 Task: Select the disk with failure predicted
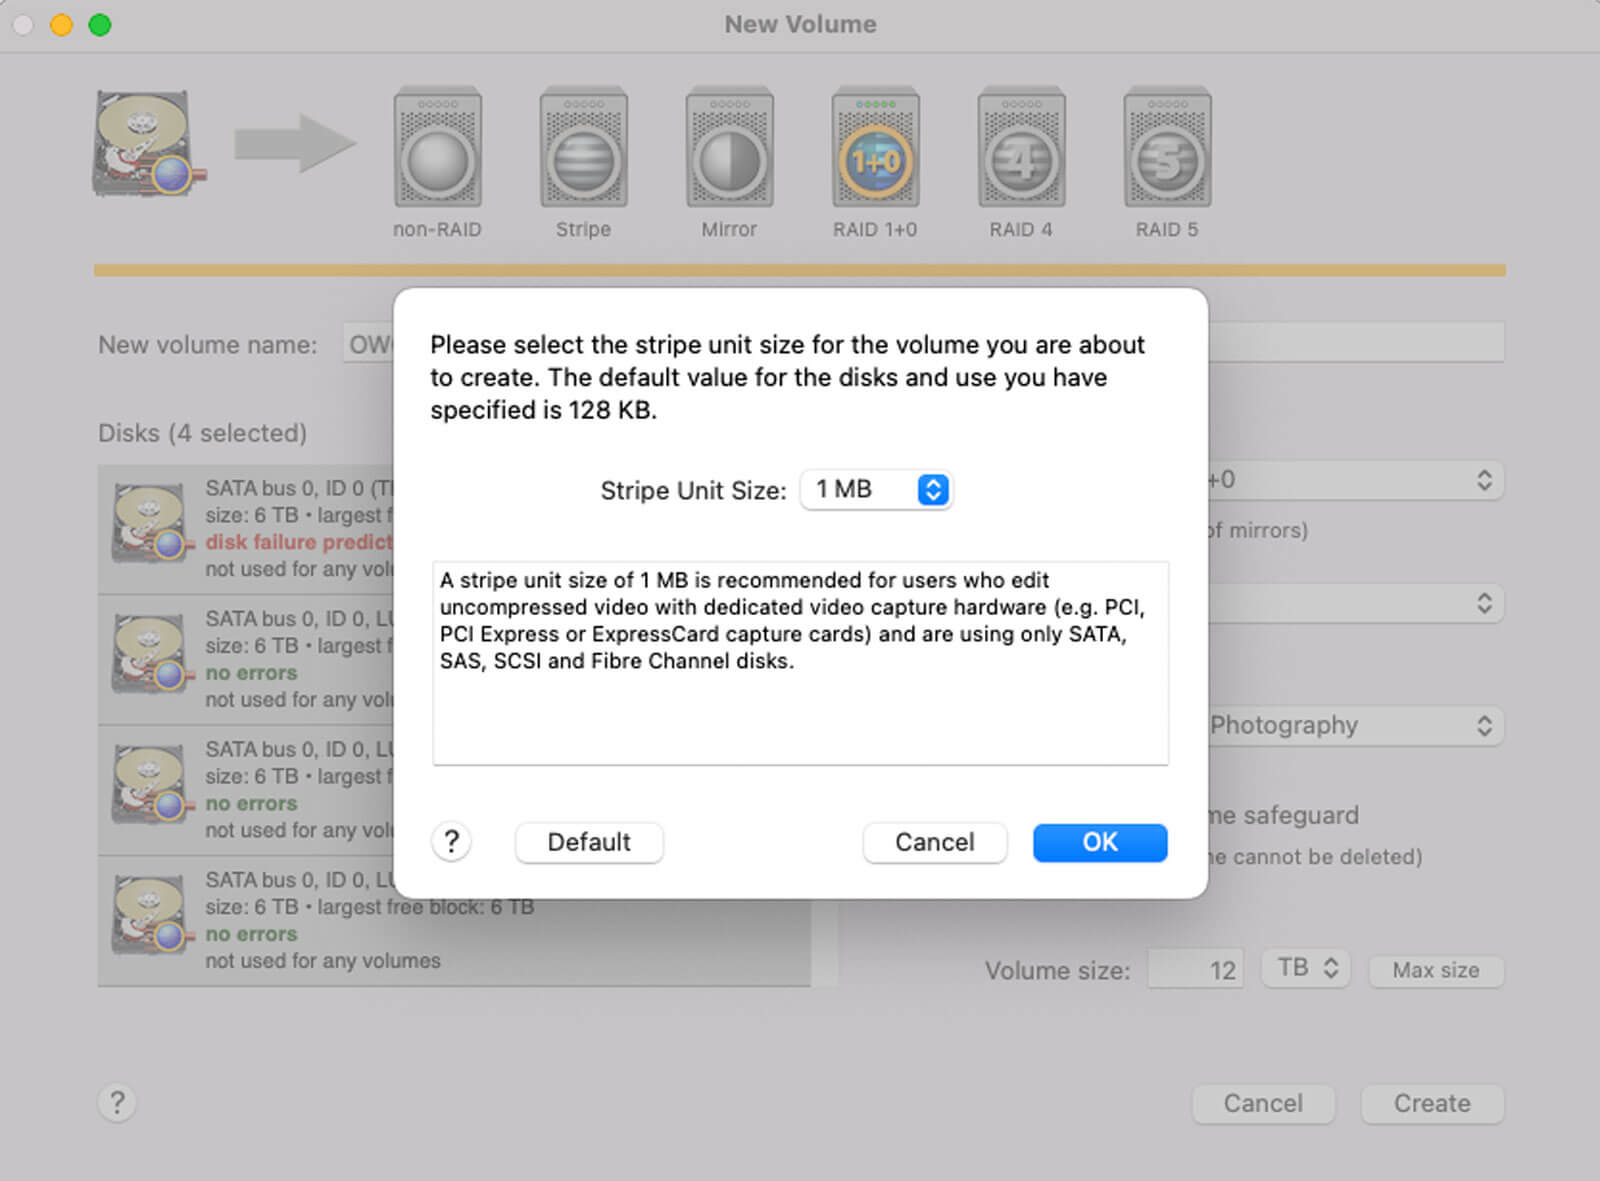click(250, 529)
